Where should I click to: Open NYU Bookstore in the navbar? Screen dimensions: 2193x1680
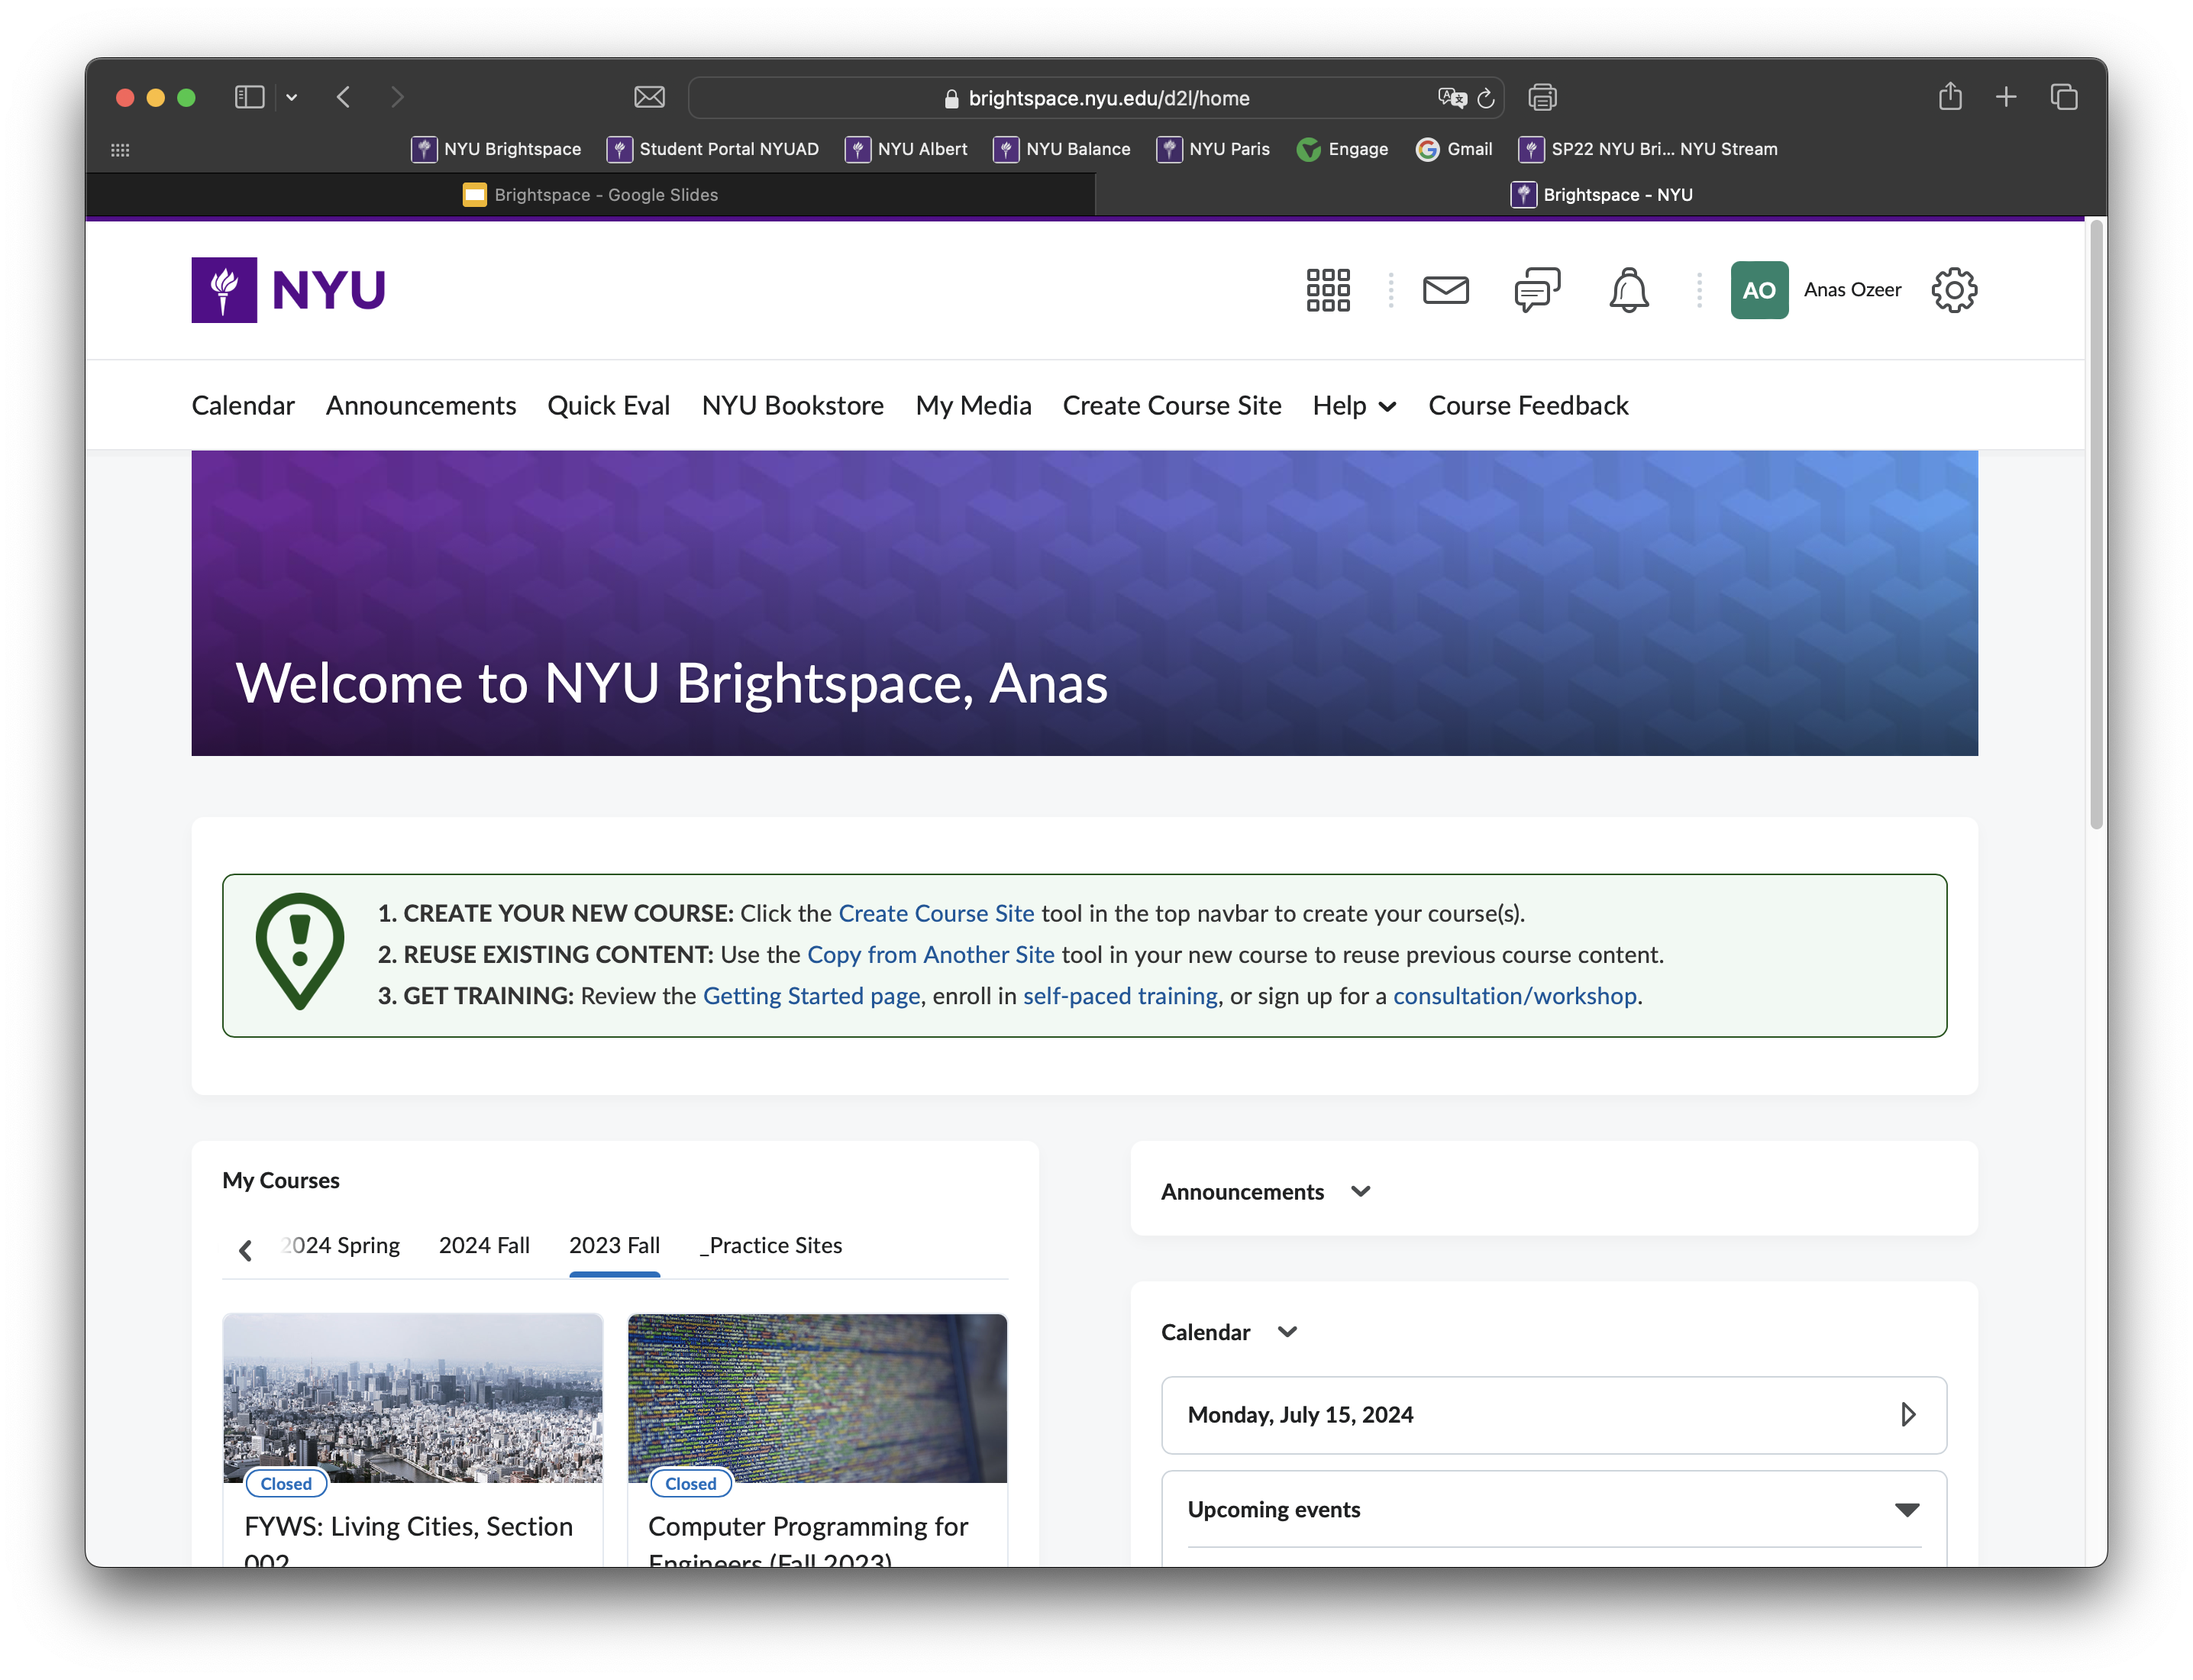793,406
